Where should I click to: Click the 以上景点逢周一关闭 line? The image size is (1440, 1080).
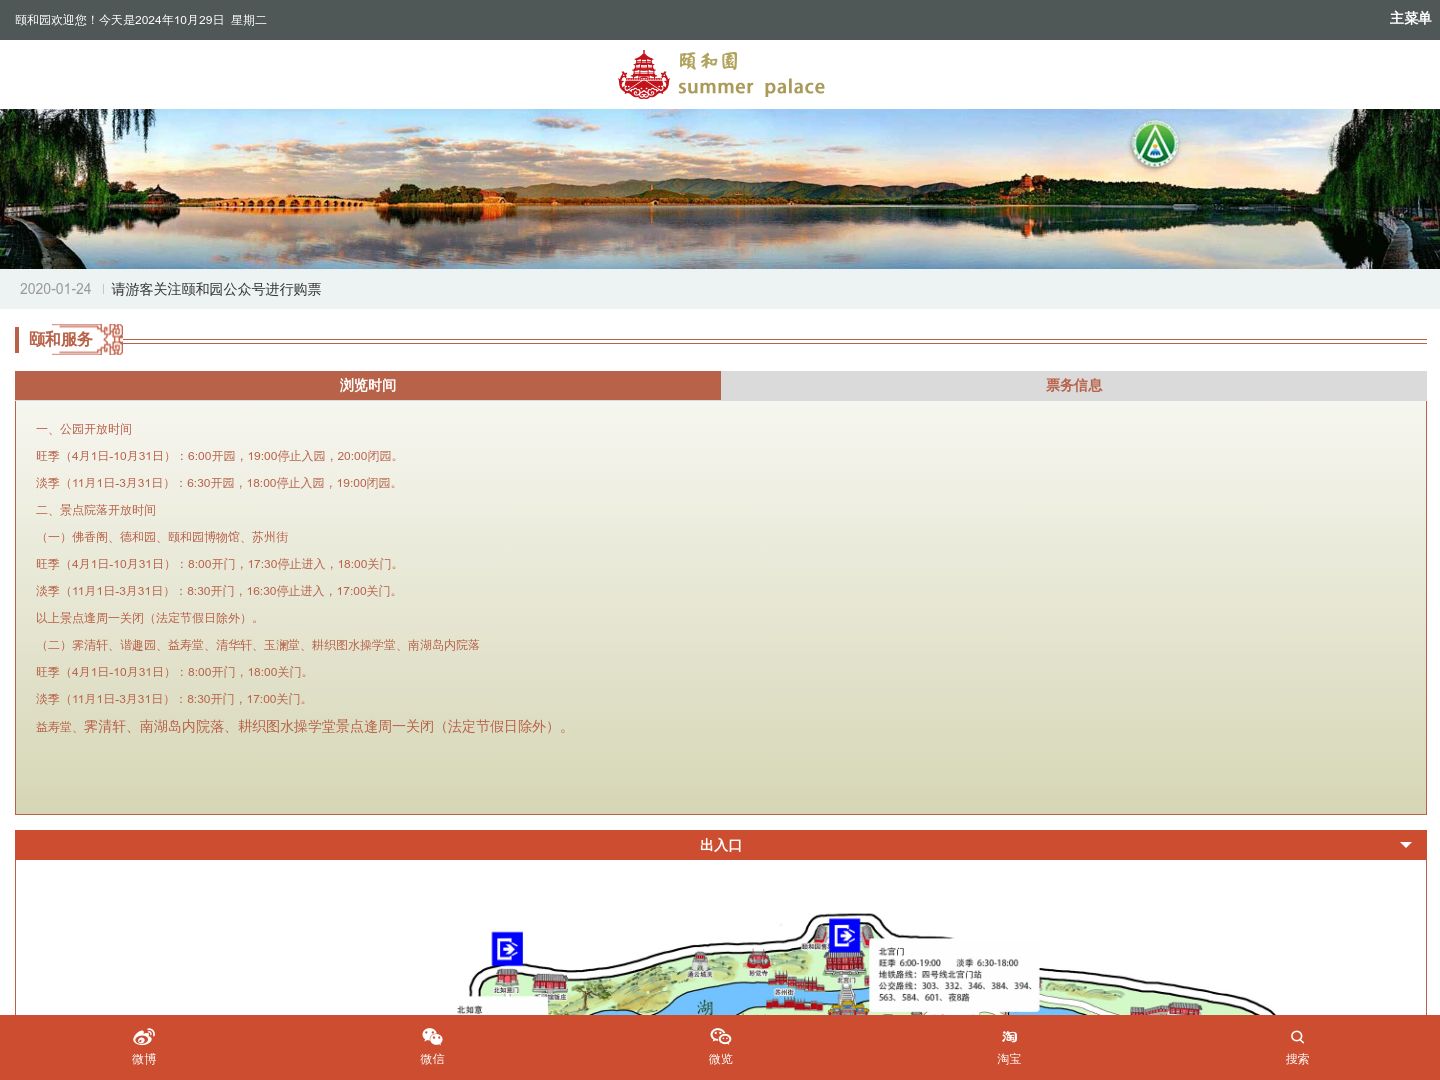point(150,618)
